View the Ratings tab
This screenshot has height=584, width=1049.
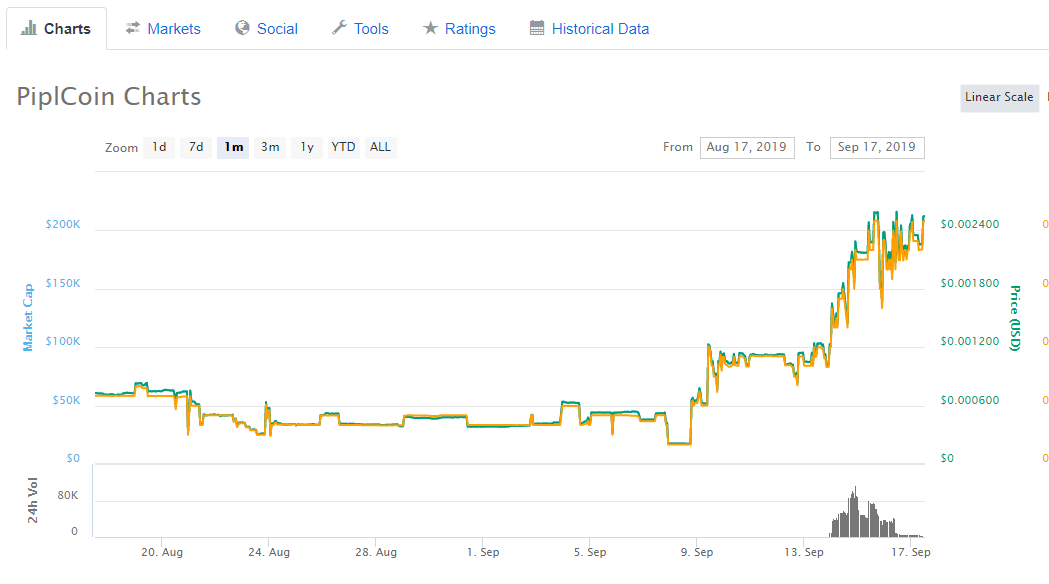(x=459, y=29)
